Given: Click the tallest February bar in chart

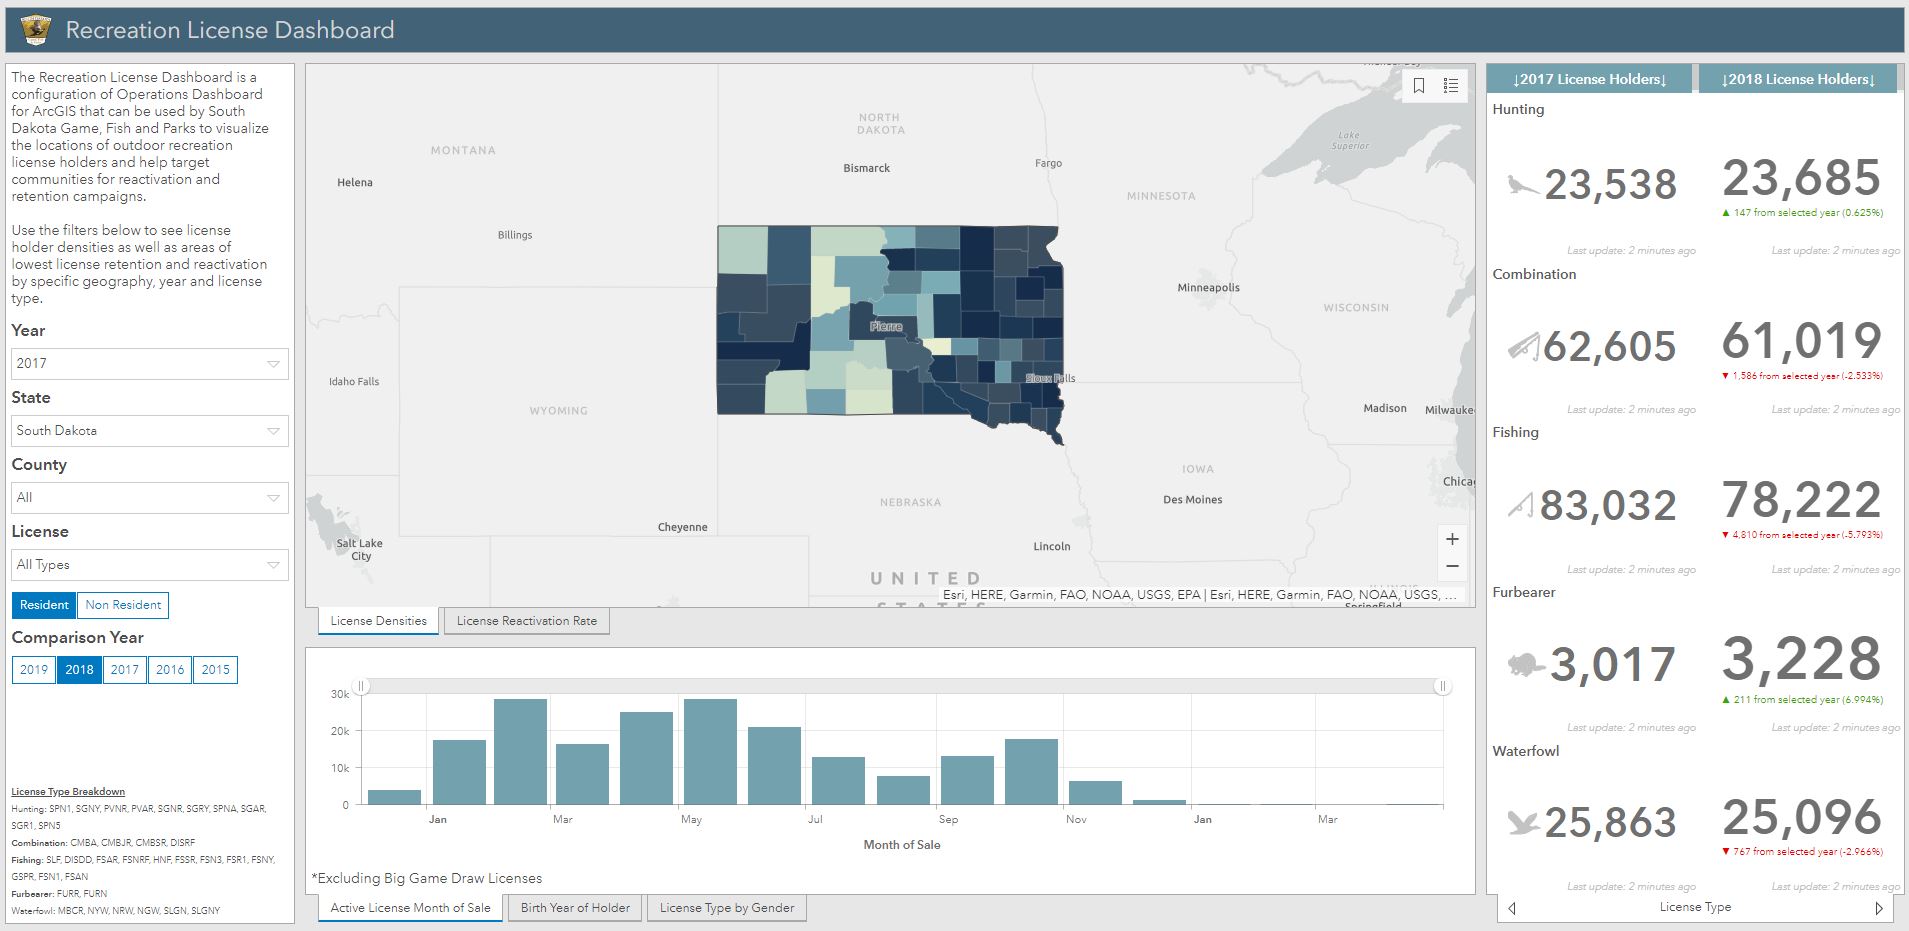Looking at the screenshot, I should (521, 752).
